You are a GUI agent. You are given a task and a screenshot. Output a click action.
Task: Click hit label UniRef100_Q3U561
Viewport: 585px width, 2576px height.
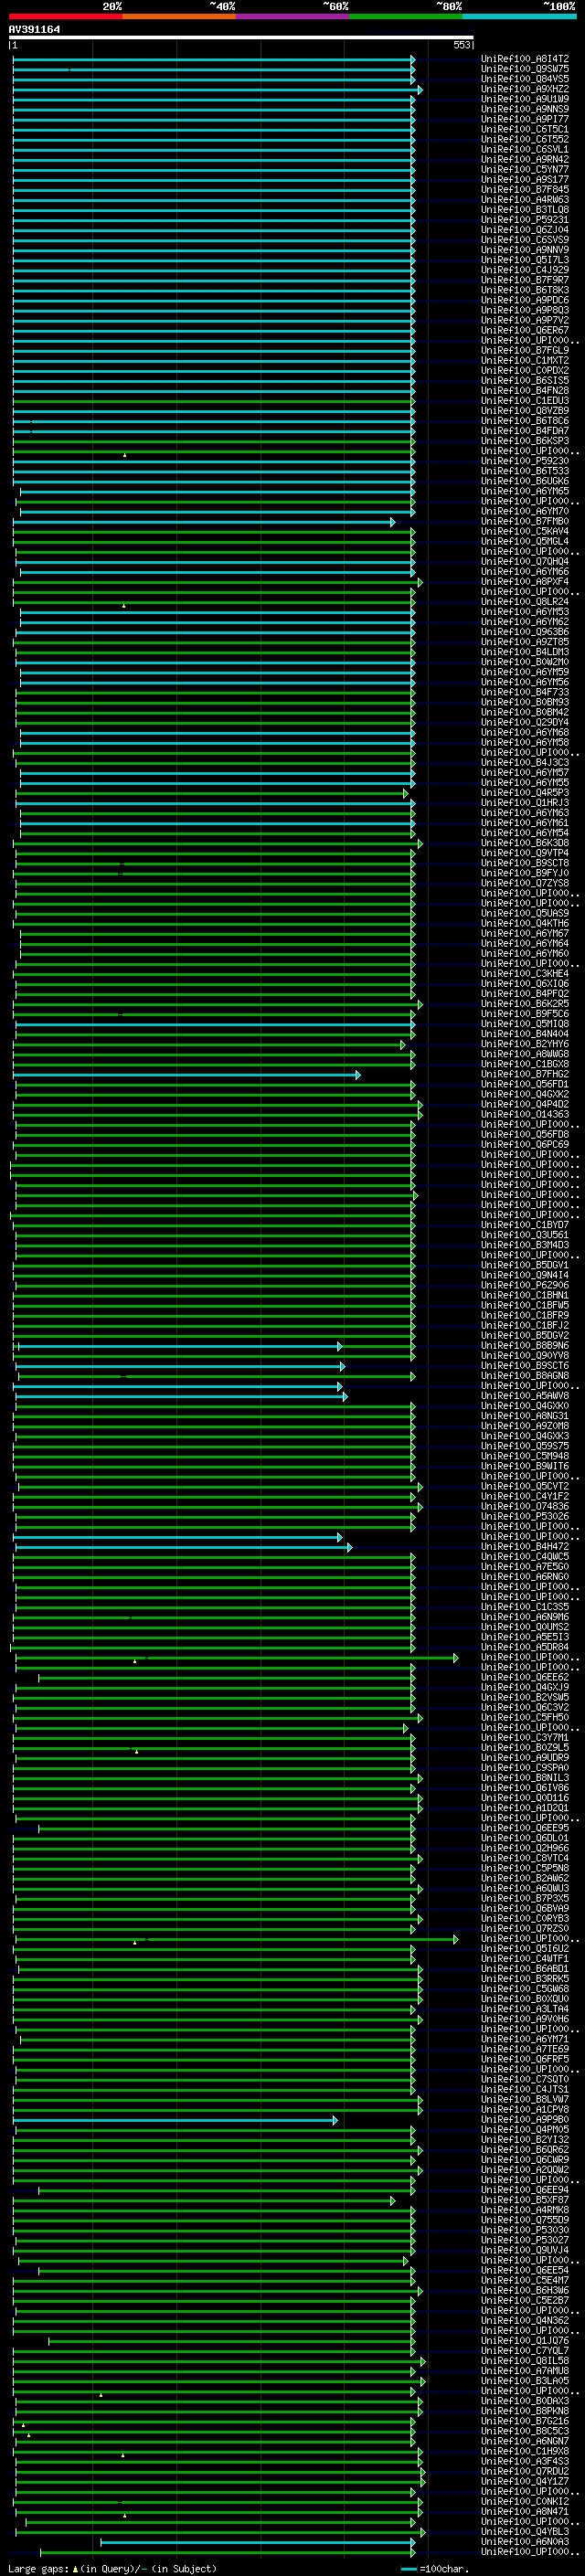(525, 1234)
